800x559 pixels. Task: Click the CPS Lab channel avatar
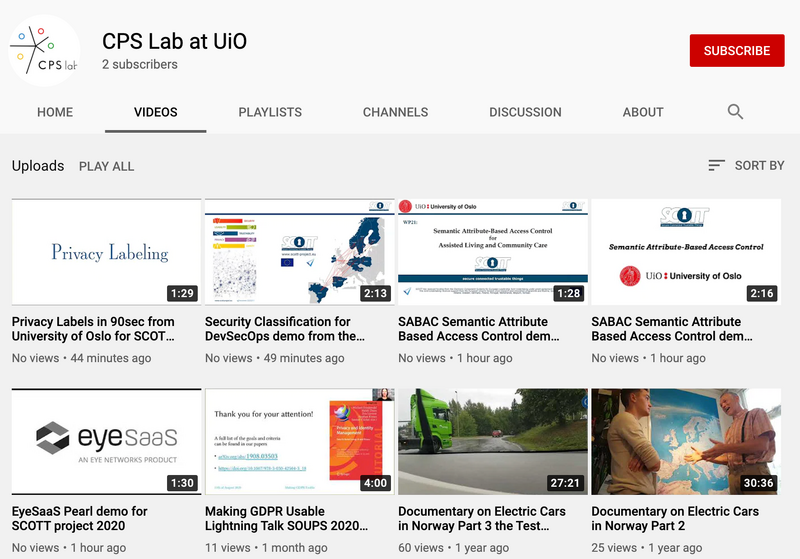(x=44, y=50)
